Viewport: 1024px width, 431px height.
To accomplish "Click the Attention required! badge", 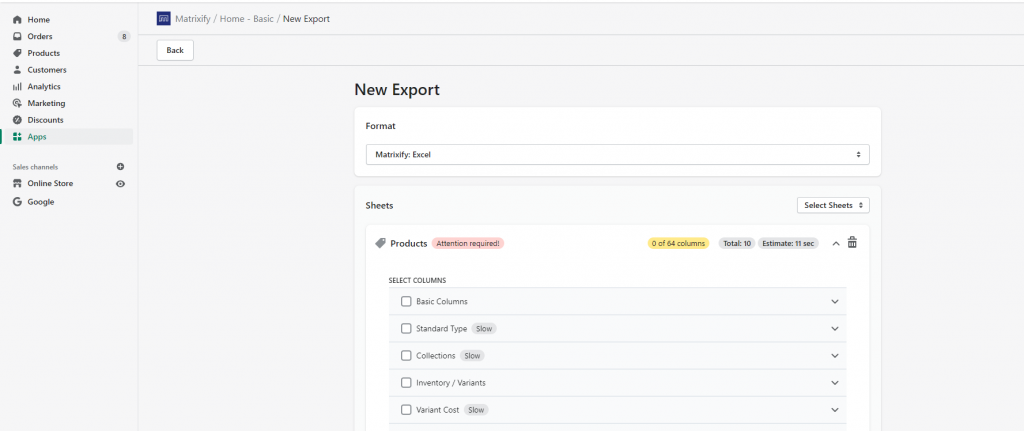I will coord(468,244).
